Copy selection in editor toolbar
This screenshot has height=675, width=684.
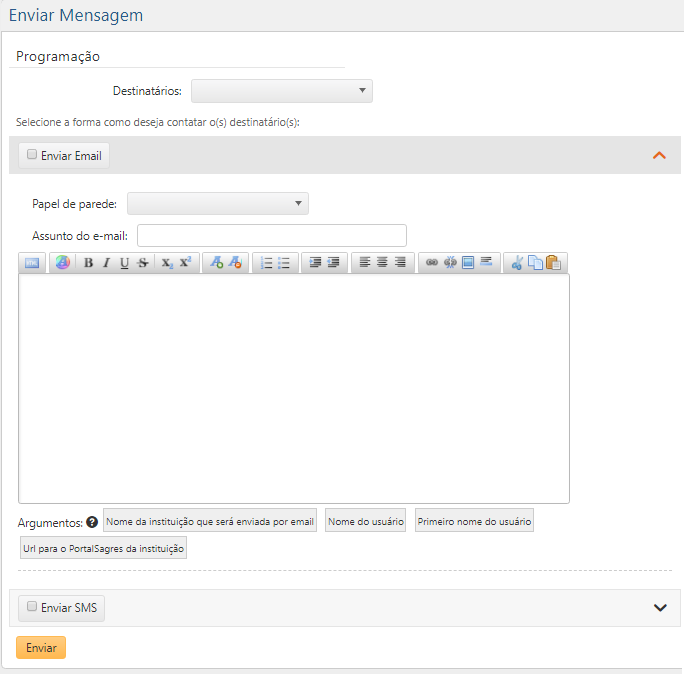tap(535, 263)
